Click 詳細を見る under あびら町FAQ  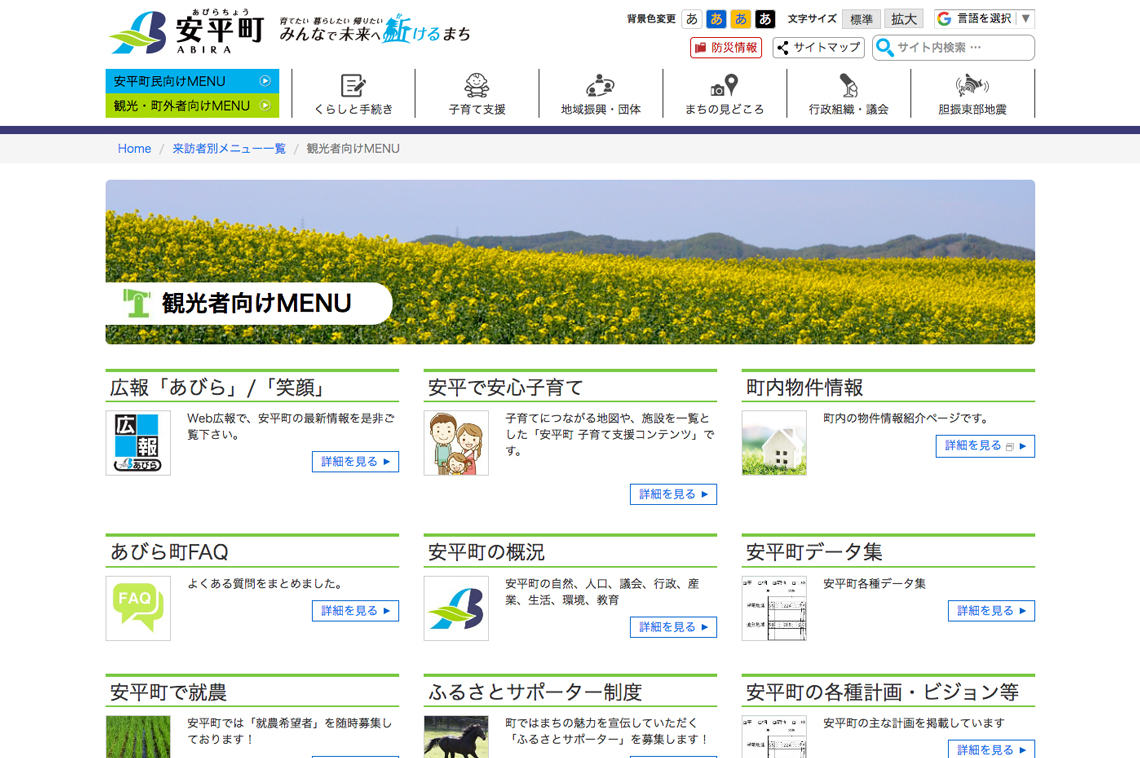[356, 610]
